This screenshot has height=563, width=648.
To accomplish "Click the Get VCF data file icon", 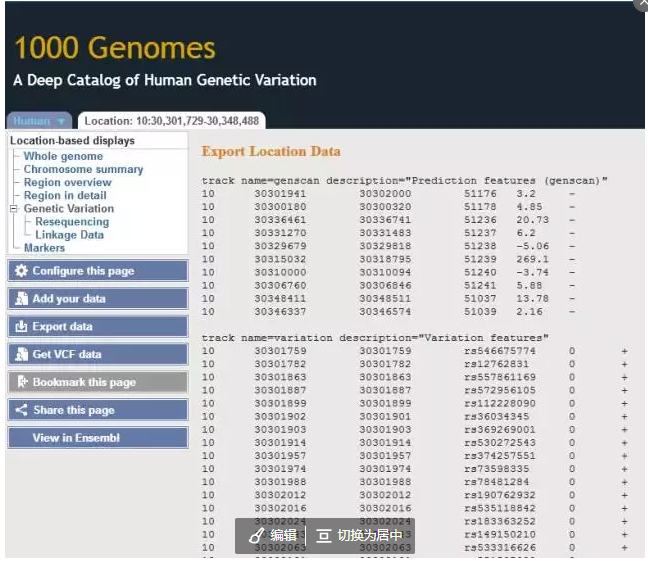I will click(21, 354).
